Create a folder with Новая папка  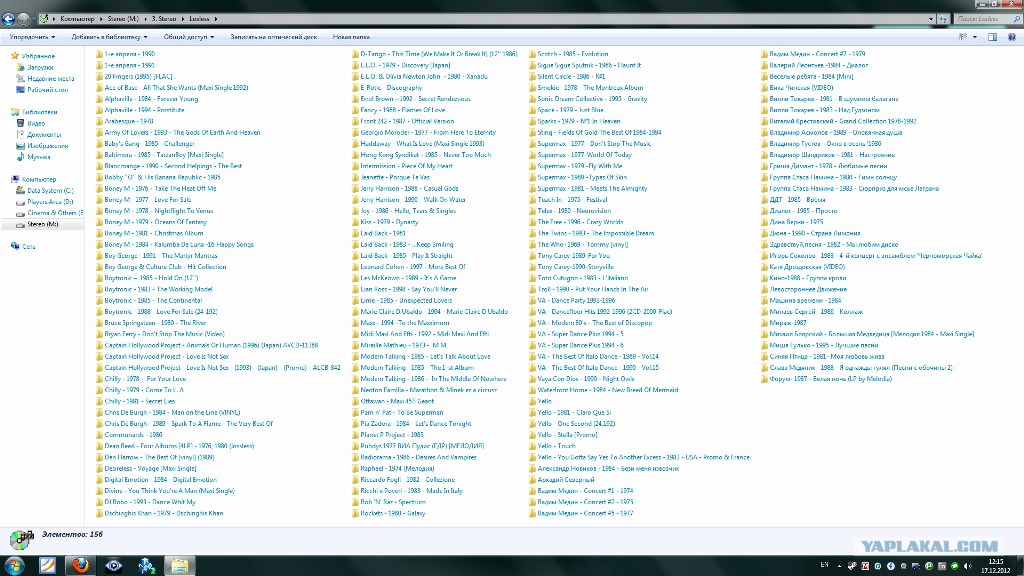[x=351, y=37]
